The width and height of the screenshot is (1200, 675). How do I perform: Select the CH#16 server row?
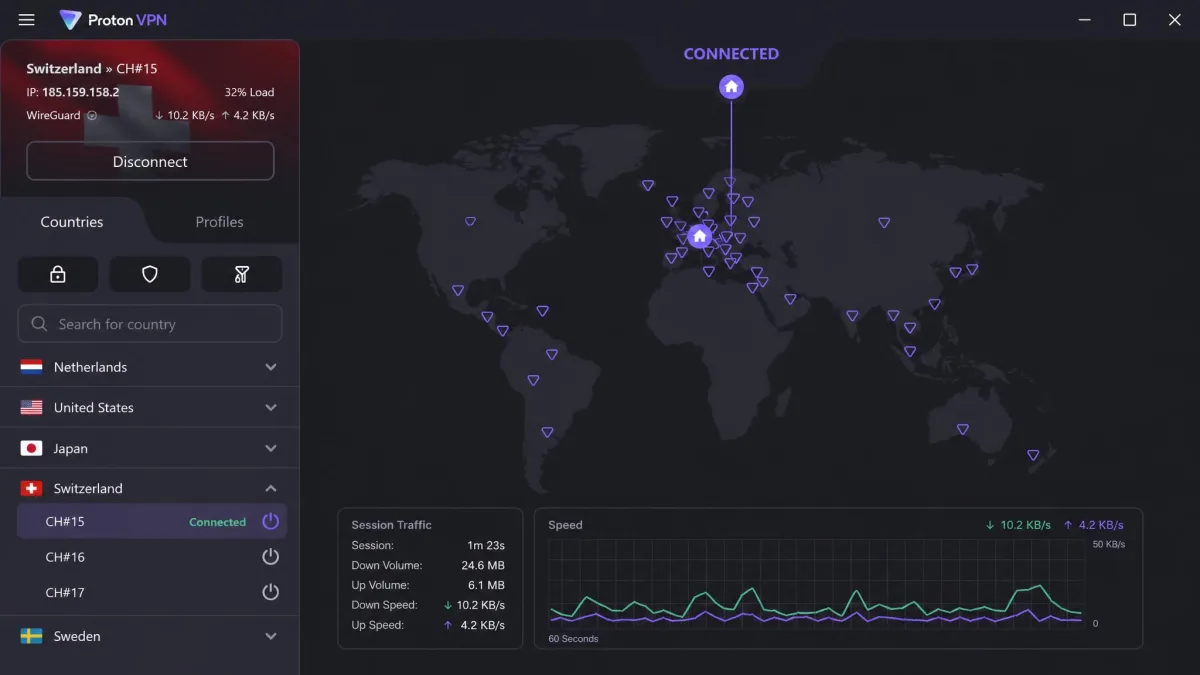(x=152, y=557)
